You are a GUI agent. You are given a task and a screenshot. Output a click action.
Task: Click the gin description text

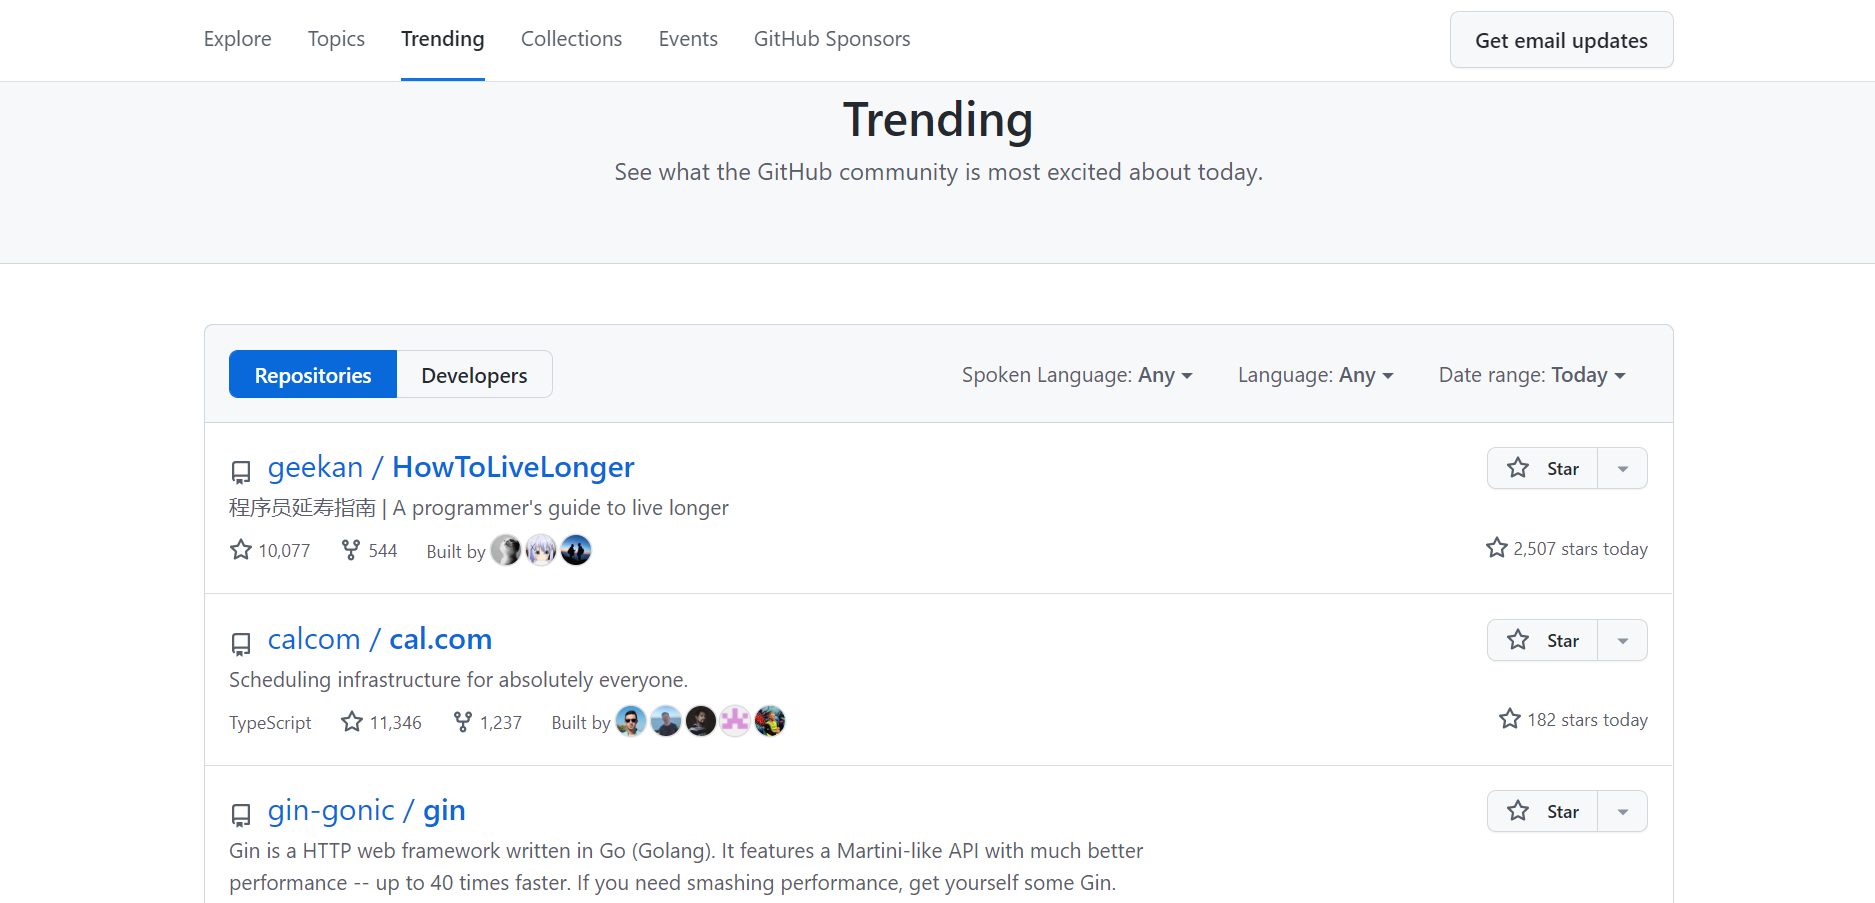tap(686, 867)
